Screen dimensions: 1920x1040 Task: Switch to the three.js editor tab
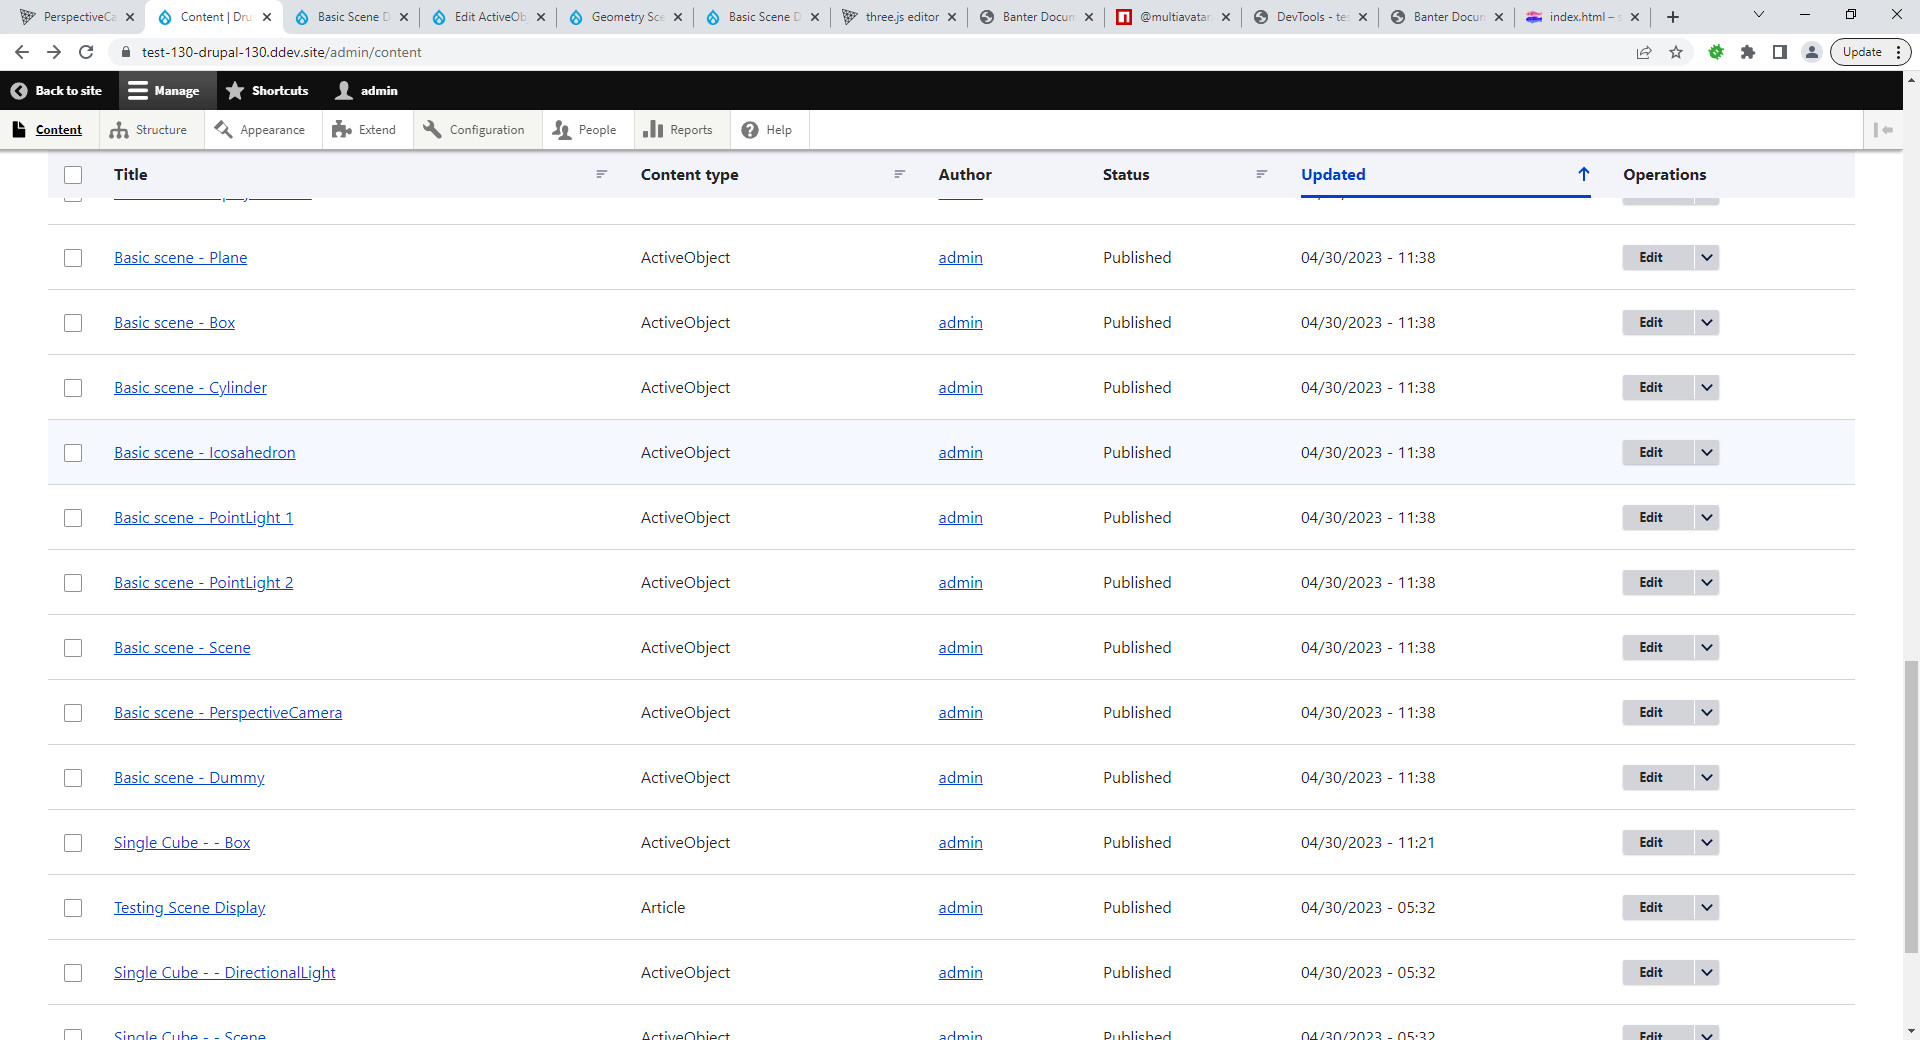coord(900,17)
